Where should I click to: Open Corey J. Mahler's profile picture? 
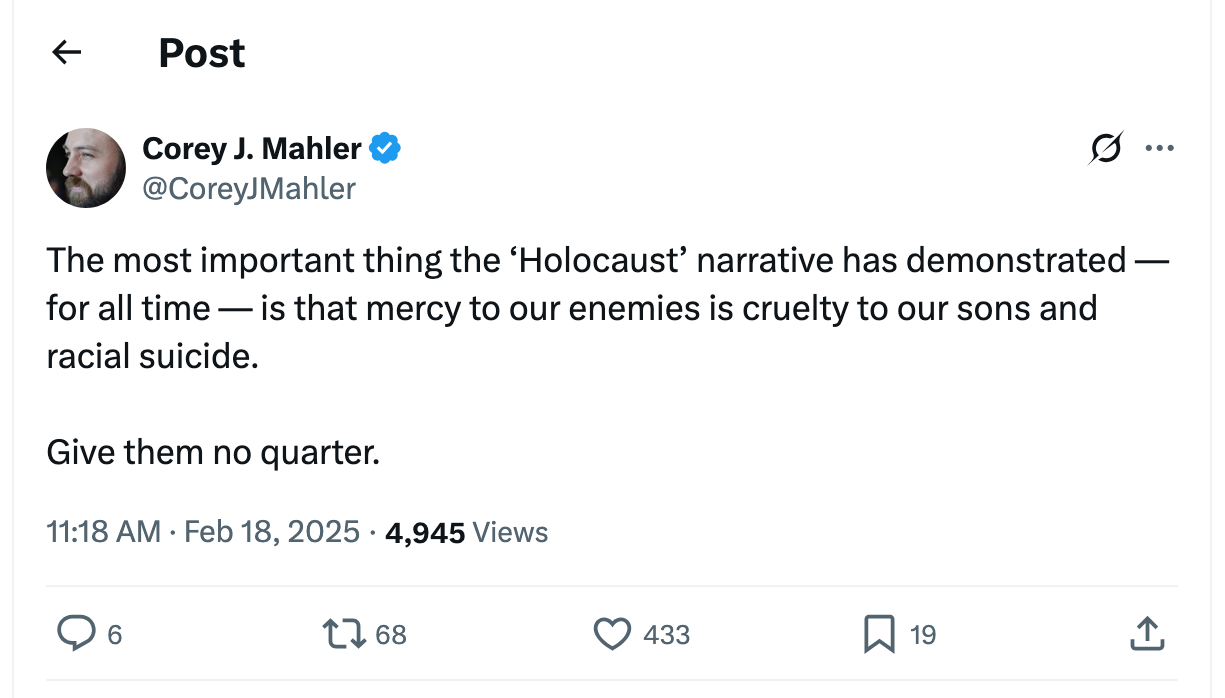86,168
